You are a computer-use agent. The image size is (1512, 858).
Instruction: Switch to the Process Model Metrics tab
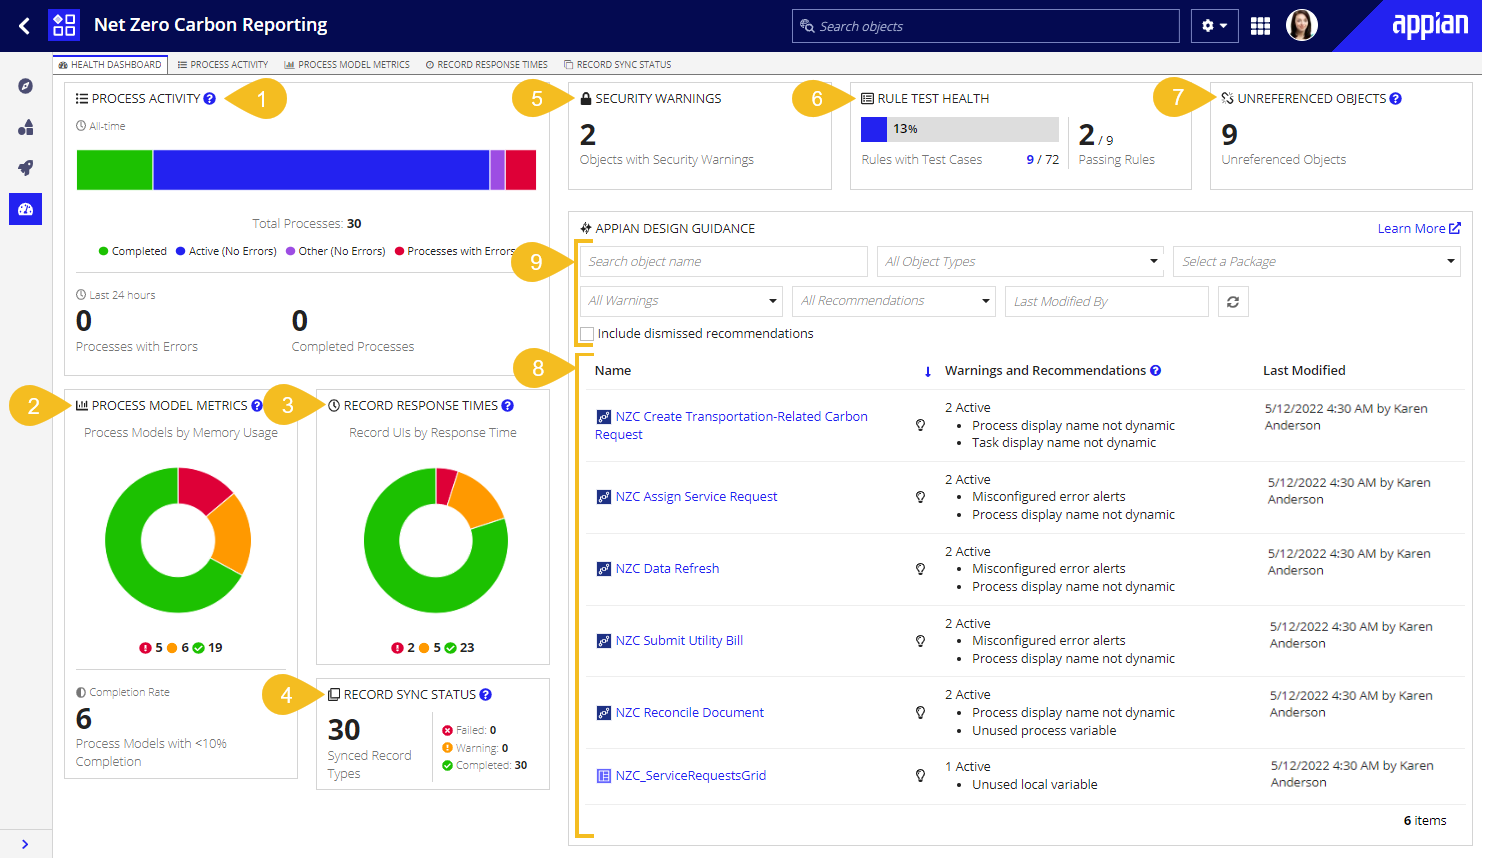[347, 64]
